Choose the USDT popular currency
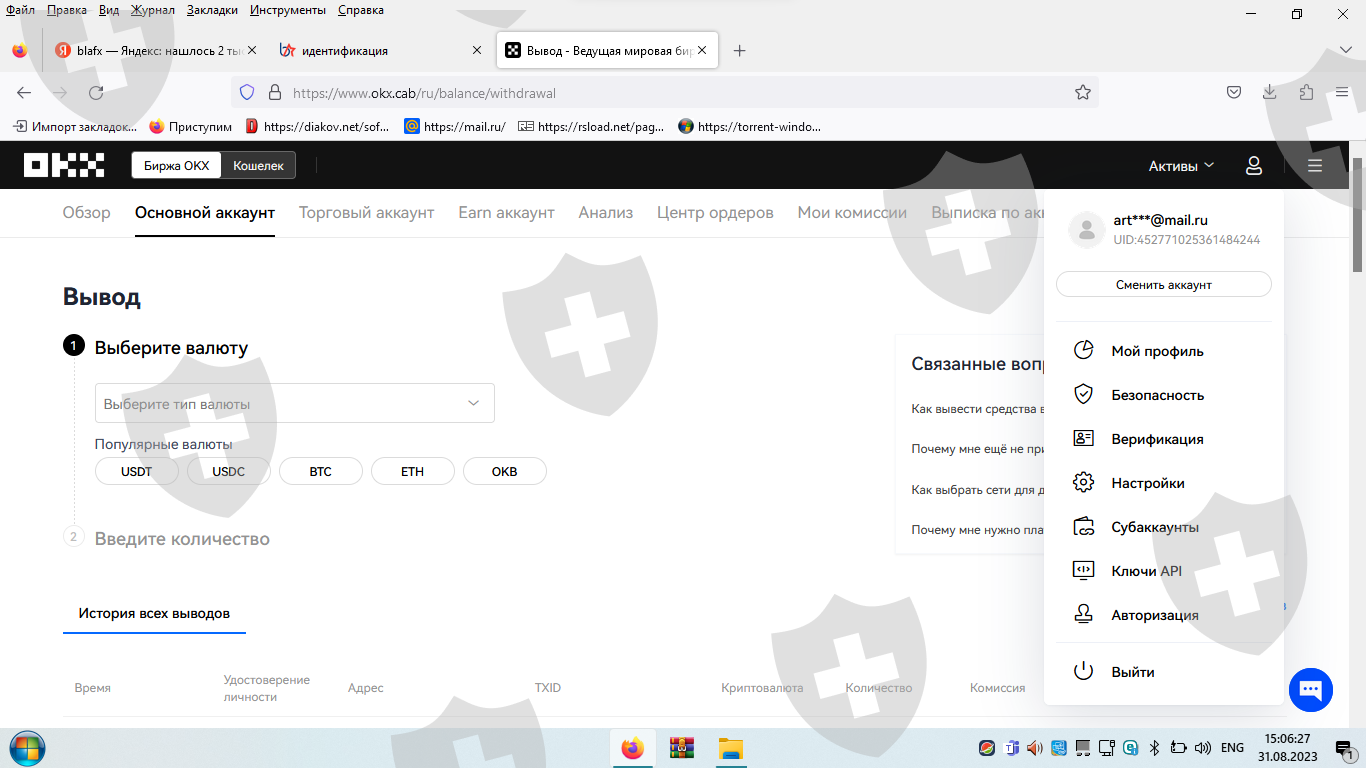This screenshot has height=768, width=1366. point(137,471)
